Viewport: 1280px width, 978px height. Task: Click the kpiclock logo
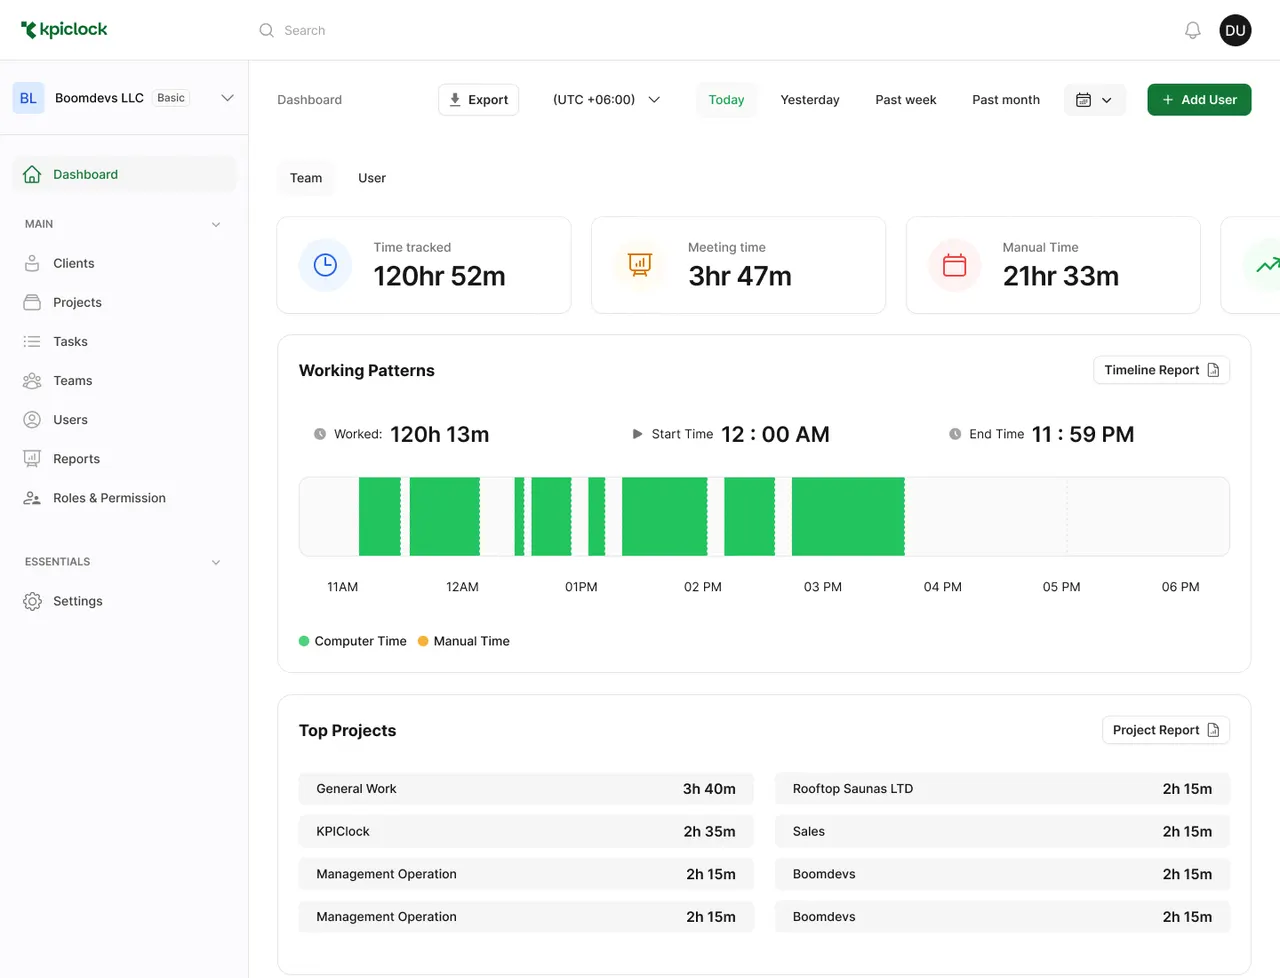pyautogui.click(x=64, y=30)
